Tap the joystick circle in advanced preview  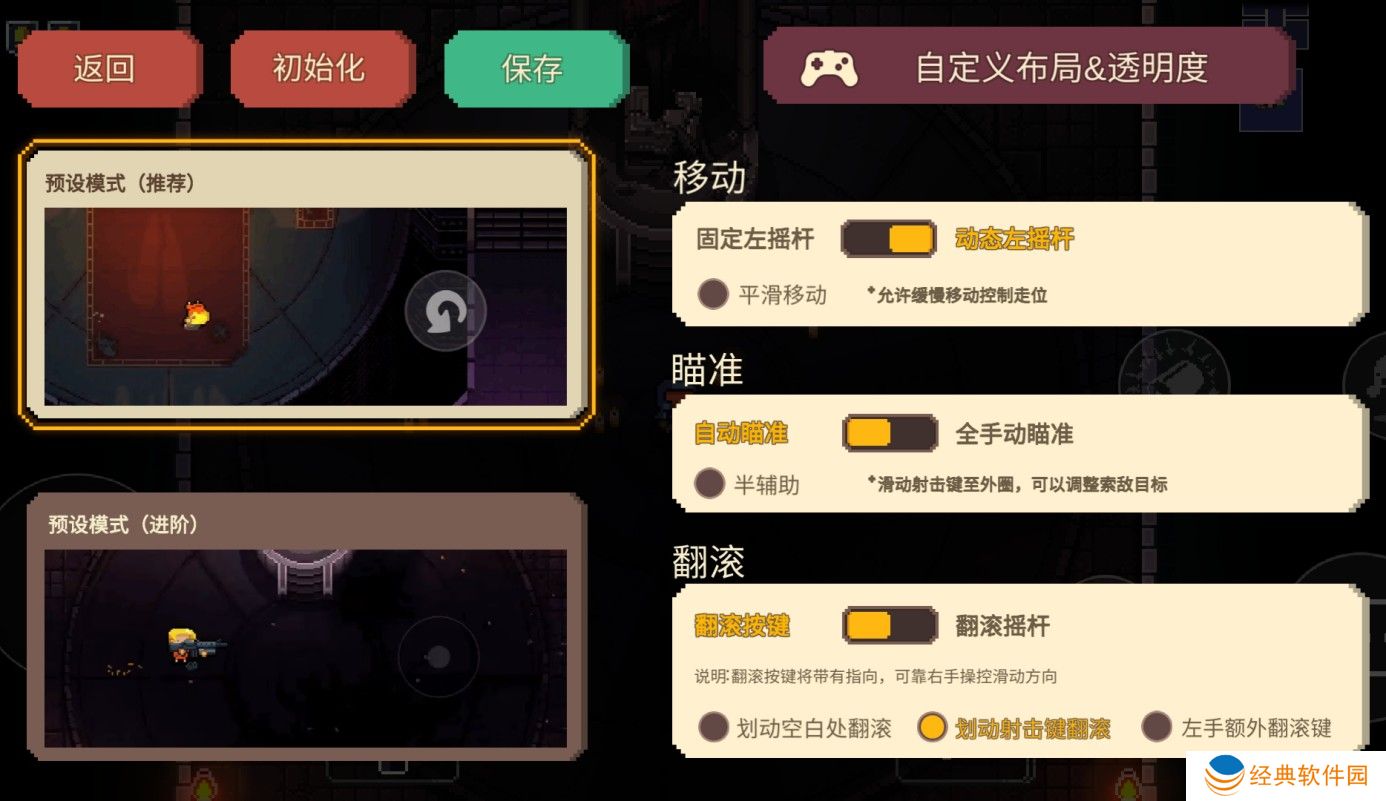[x=438, y=657]
